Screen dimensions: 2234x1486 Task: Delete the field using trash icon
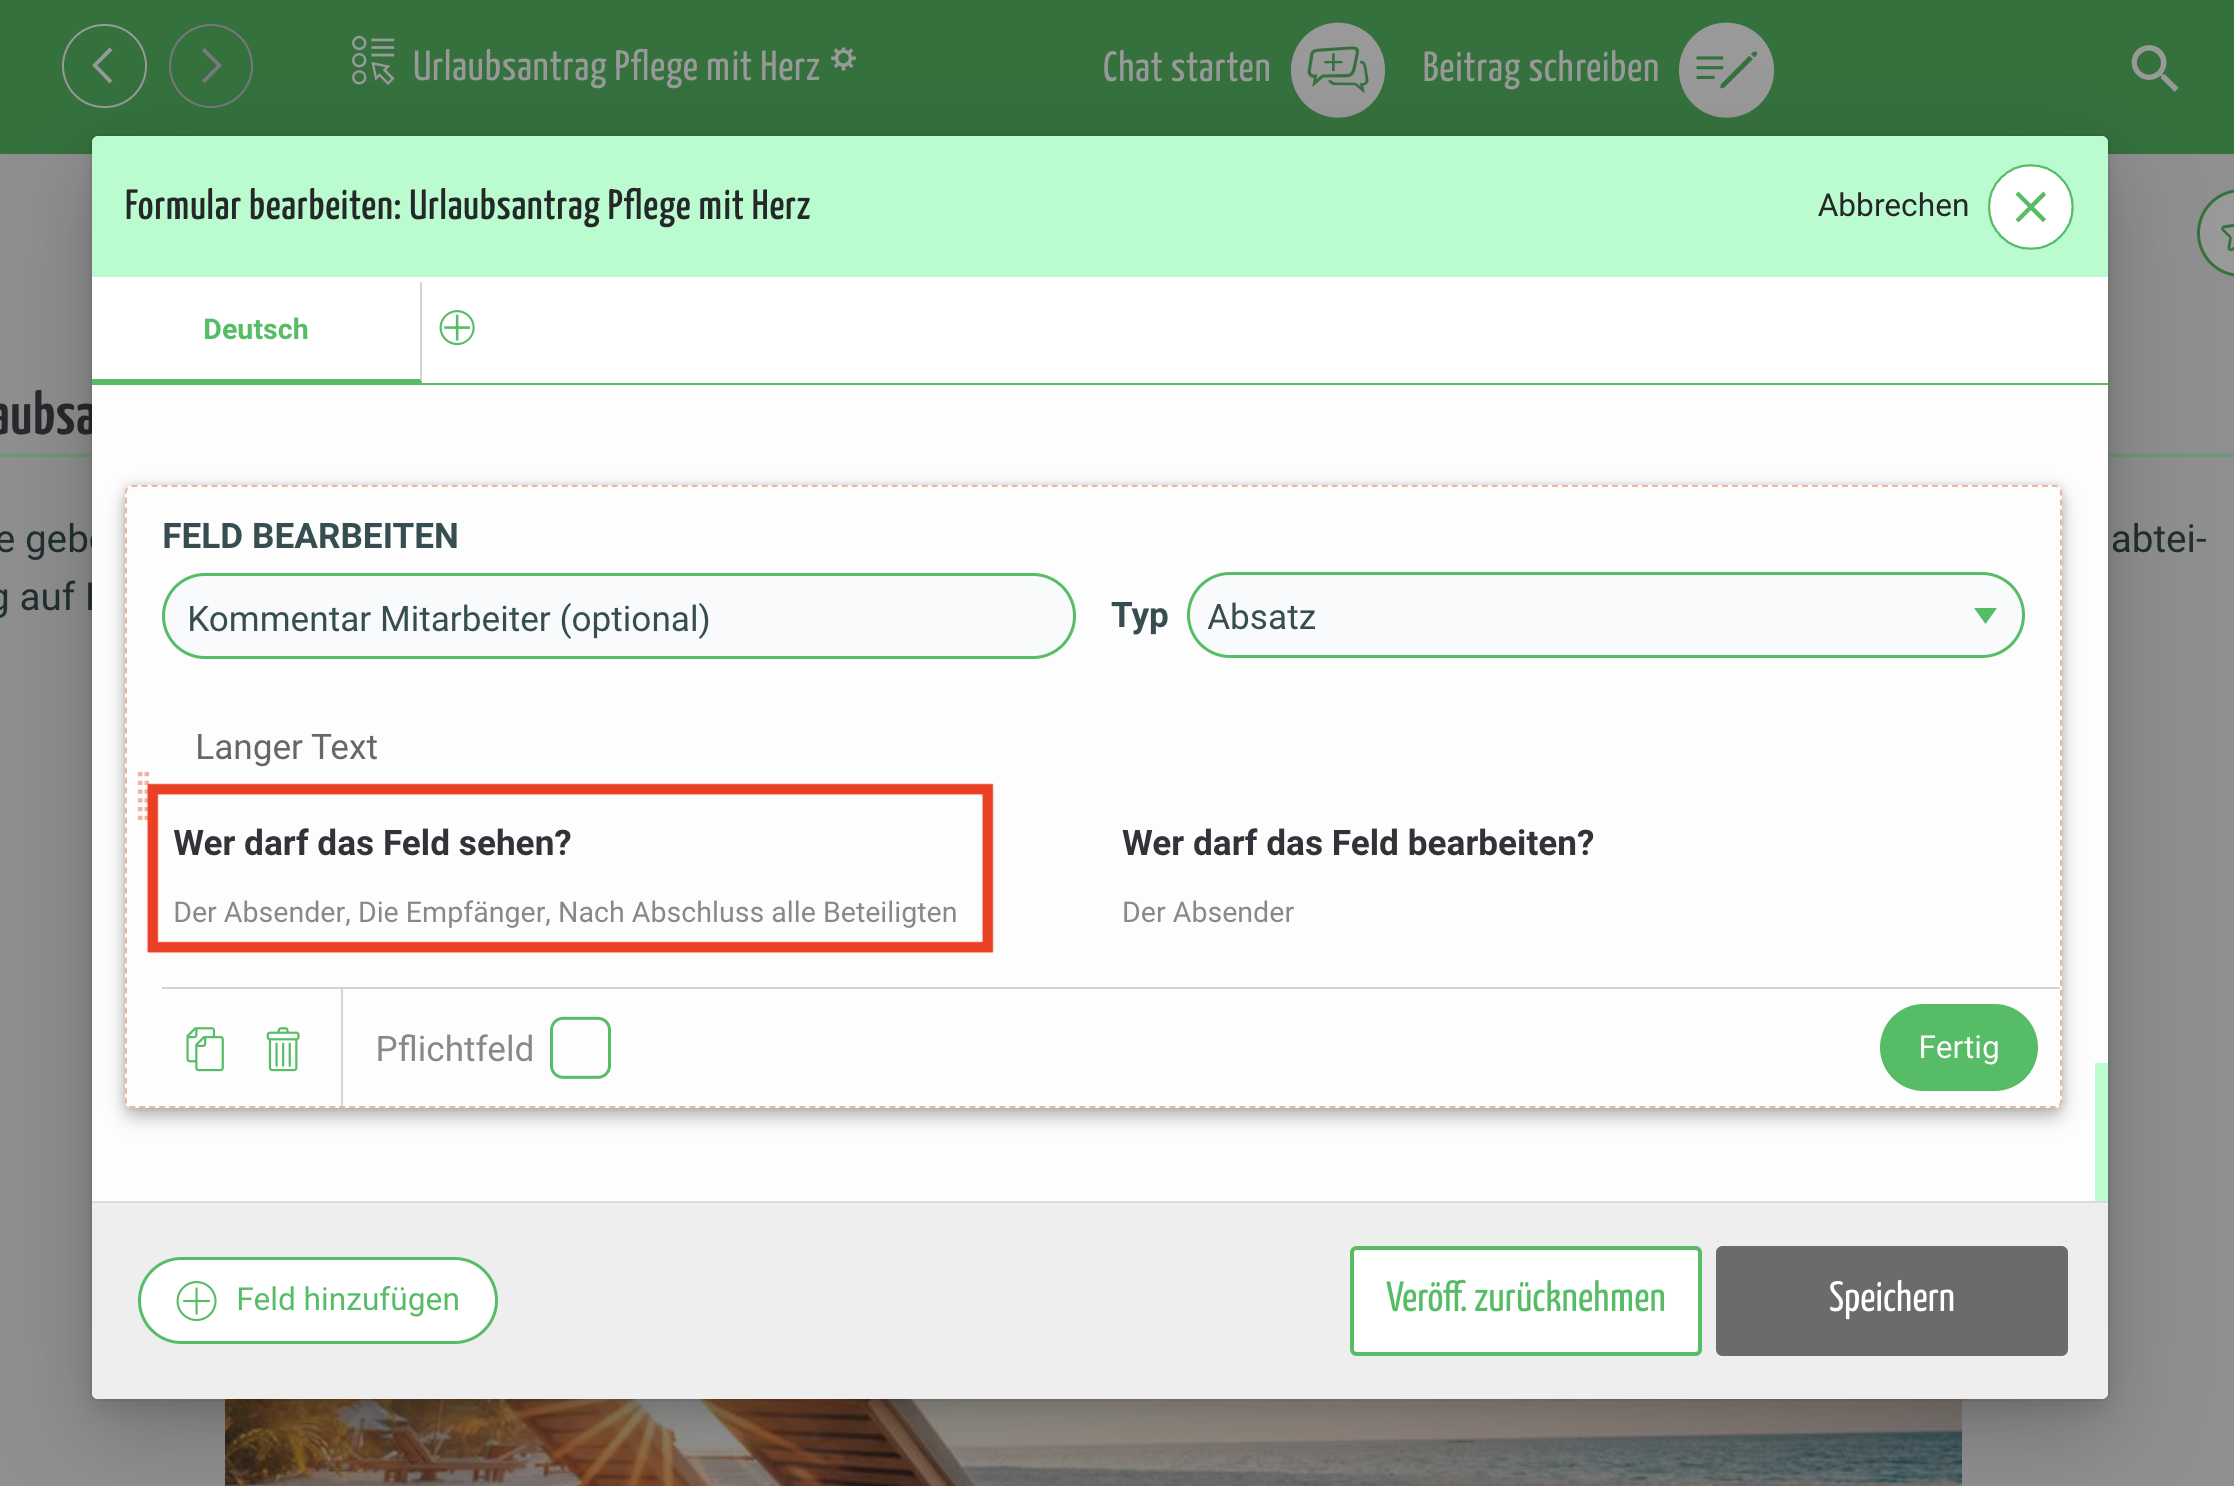(283, 1049)
